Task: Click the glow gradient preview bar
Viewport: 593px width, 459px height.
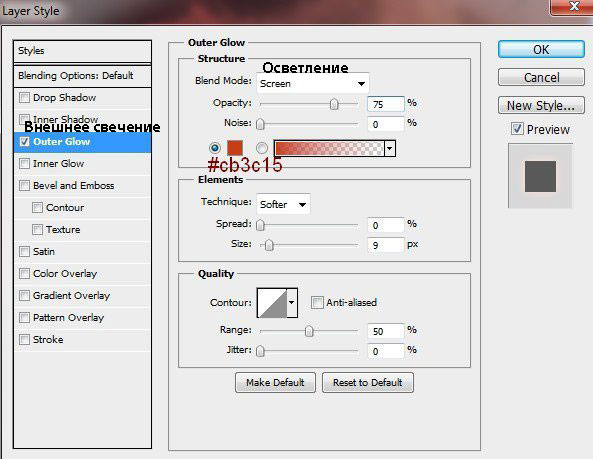Action: click(329, 148)
